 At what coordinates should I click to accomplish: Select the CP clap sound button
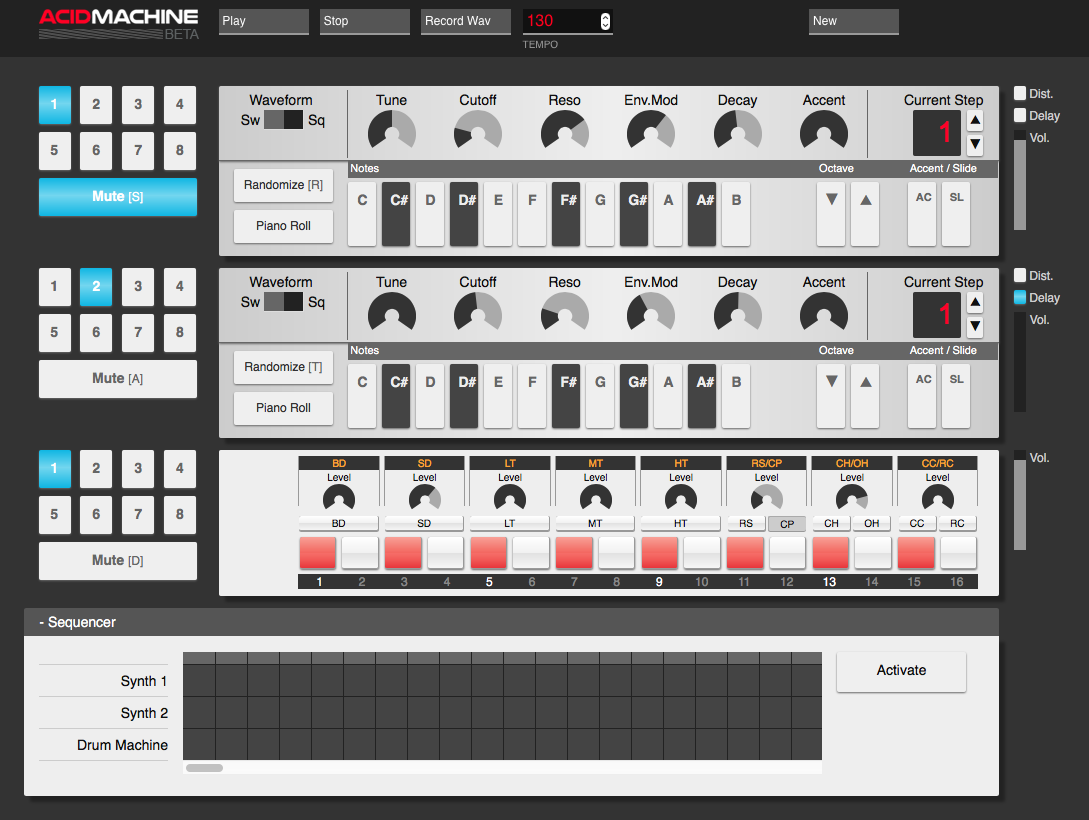pos(787,524)
